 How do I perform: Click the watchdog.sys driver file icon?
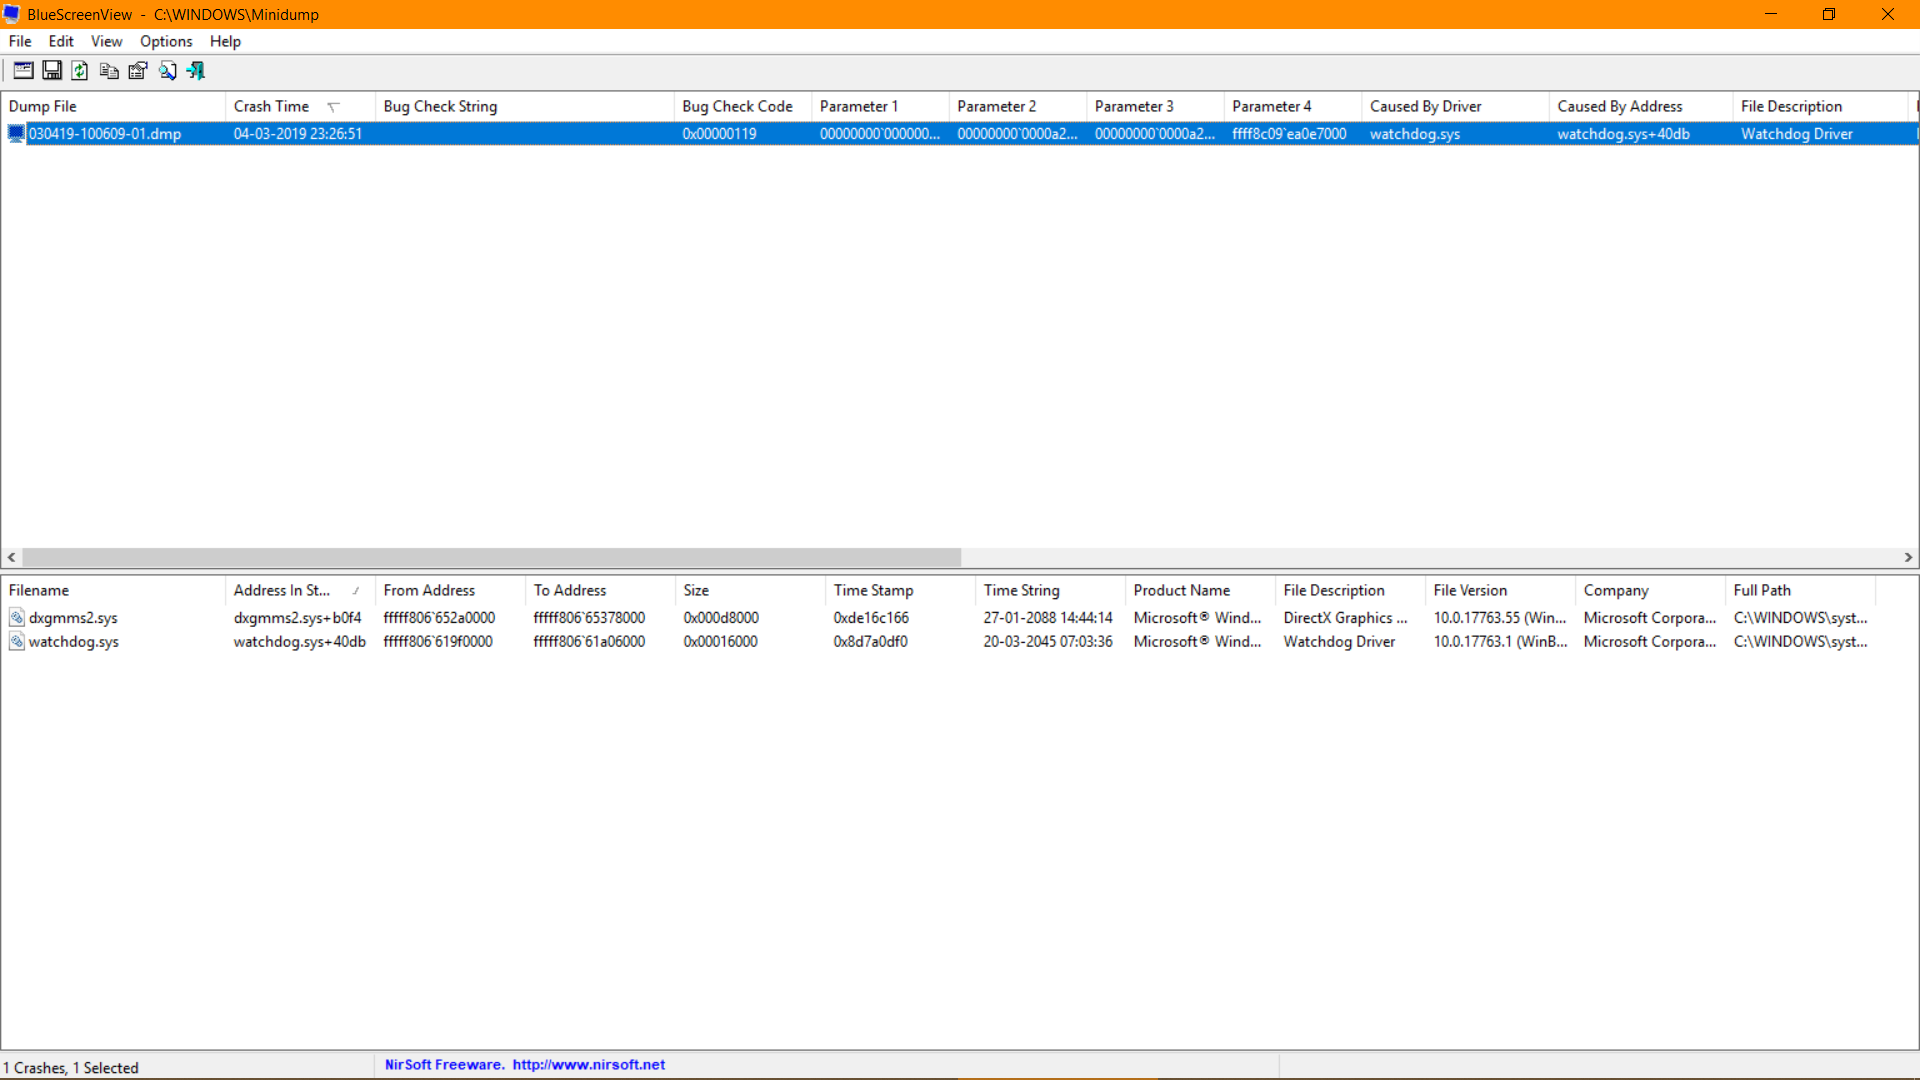tap(17, 641)
